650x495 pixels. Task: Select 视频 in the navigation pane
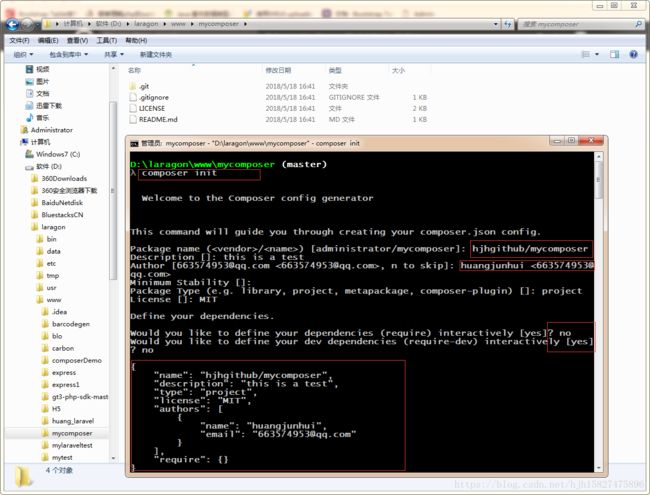click(x=42, y=69)
